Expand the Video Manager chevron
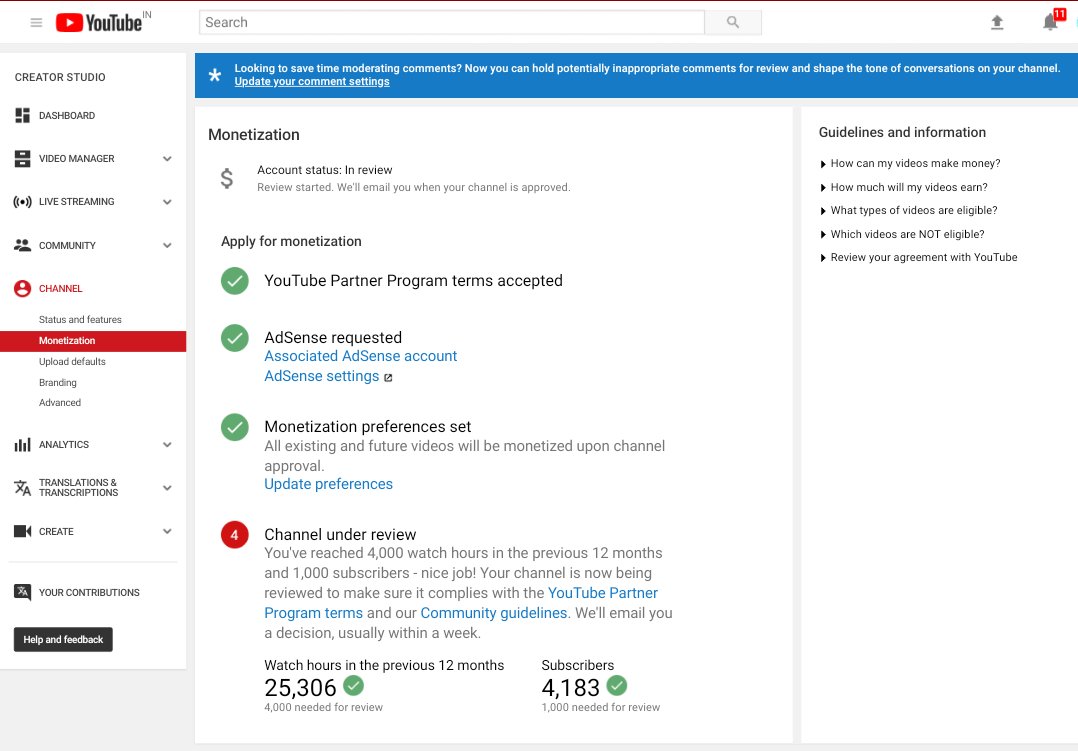 (x=167, y=159)
